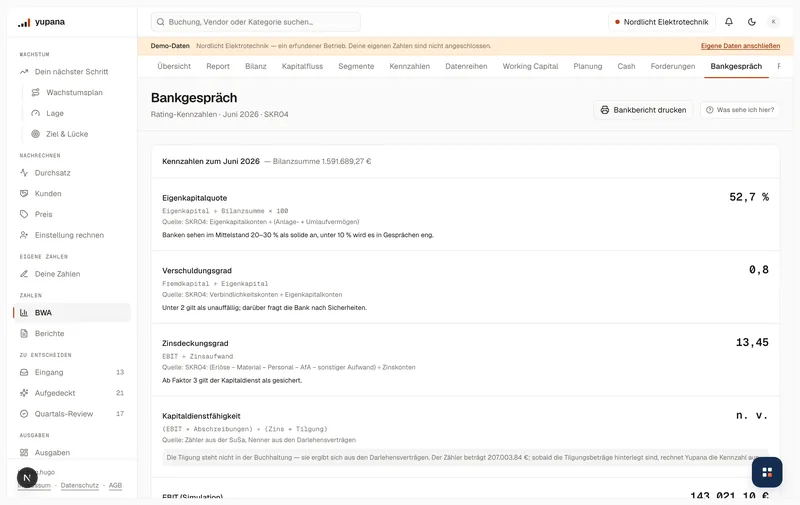The width and height of the screenshot is (800, 505).
Task: Click the Eingang inbox icon
Action: 24,372
